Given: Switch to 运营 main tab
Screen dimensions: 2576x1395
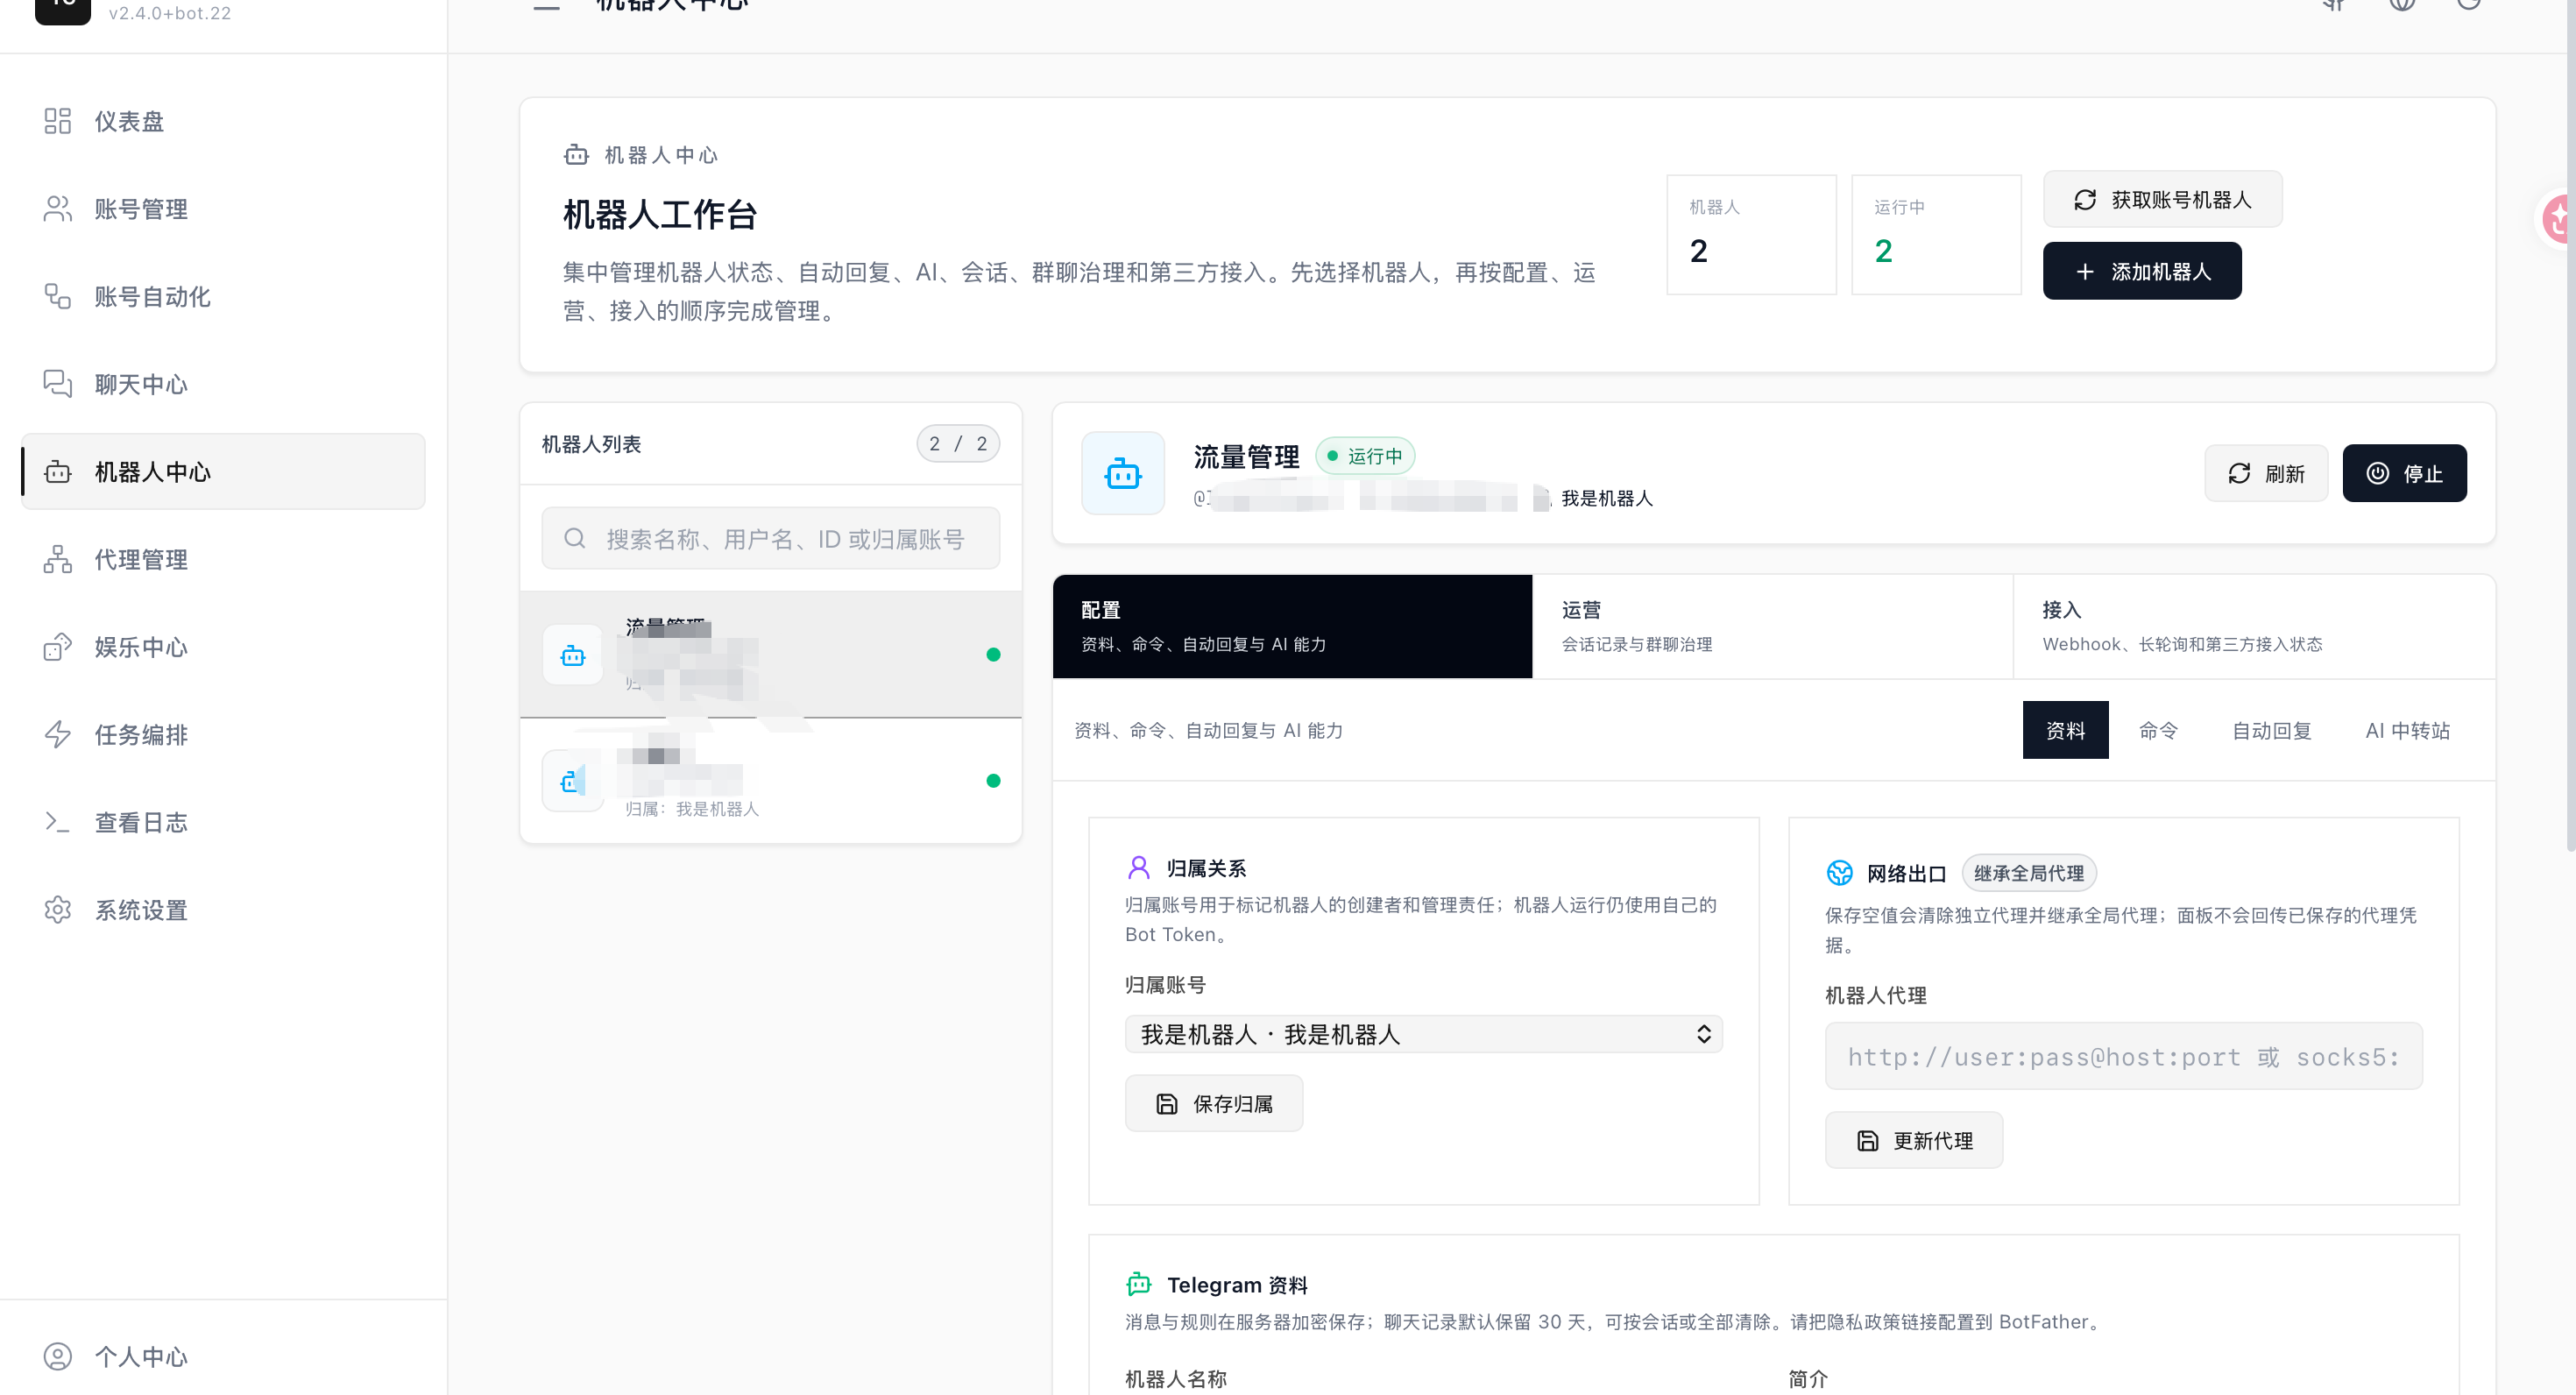Looking at the screenshot, I should click(x=1772, y=627).
